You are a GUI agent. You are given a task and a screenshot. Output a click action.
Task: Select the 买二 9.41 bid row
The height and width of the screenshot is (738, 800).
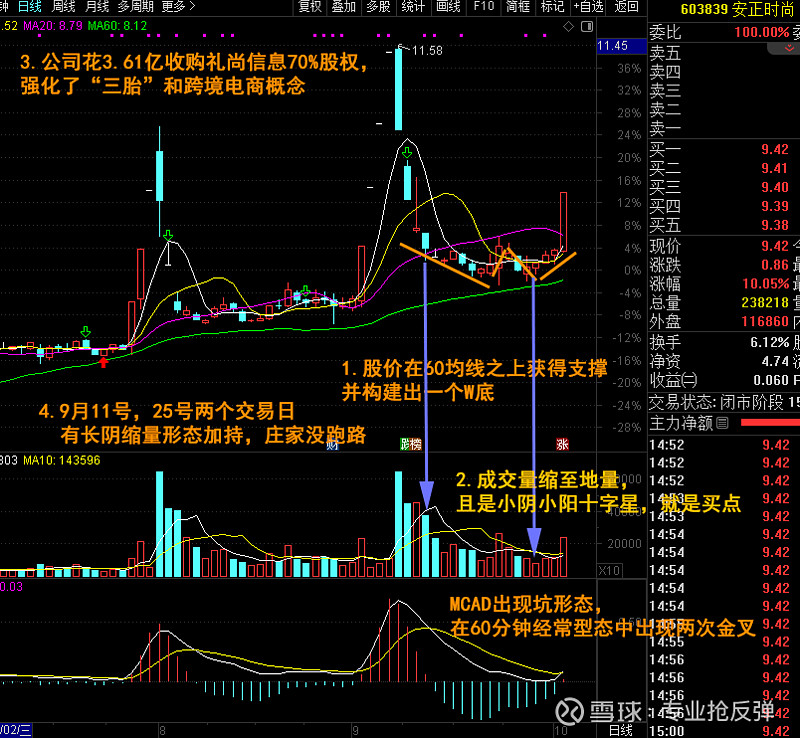(723, 168)
